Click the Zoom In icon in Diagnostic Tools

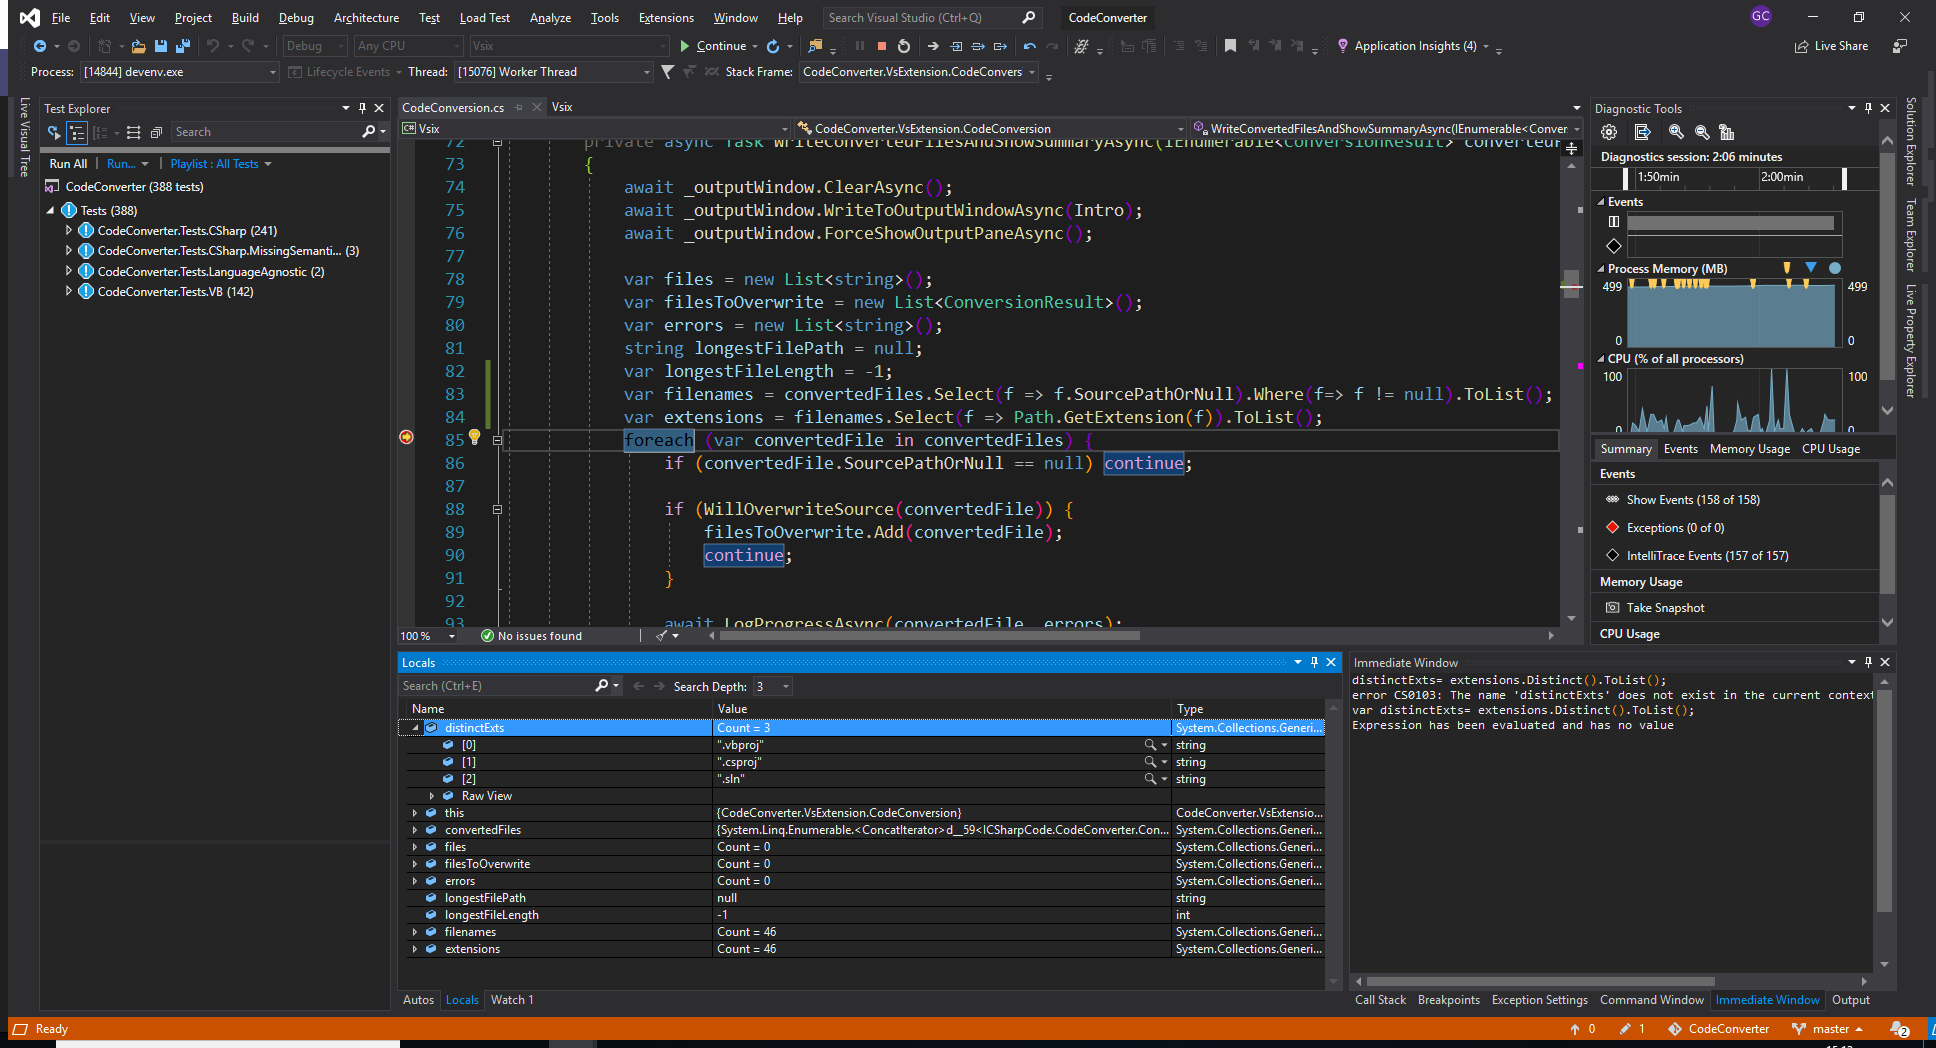tap(1676, 132)
